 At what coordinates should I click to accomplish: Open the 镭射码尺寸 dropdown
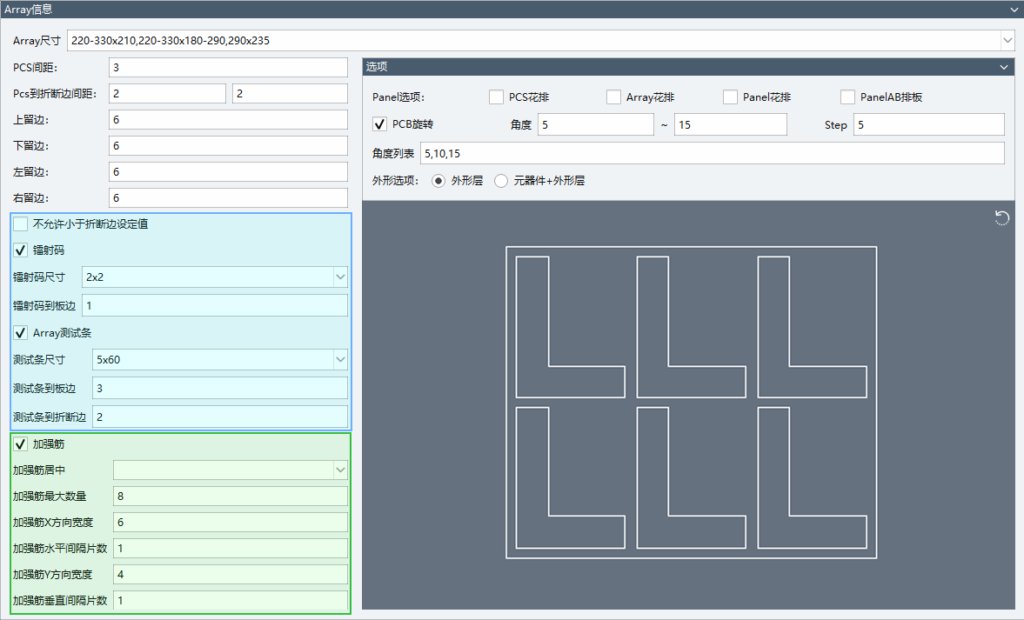pos(340,277)
